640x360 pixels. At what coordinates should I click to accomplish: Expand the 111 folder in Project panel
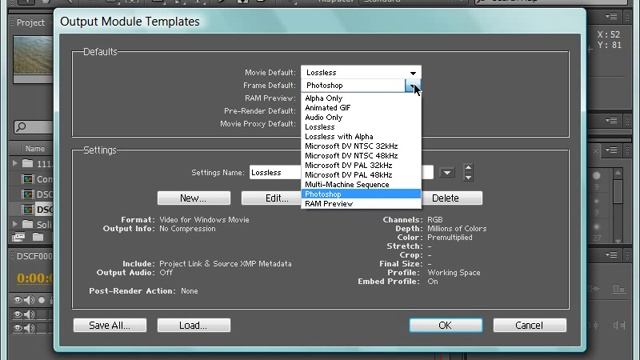click(15, 163)
